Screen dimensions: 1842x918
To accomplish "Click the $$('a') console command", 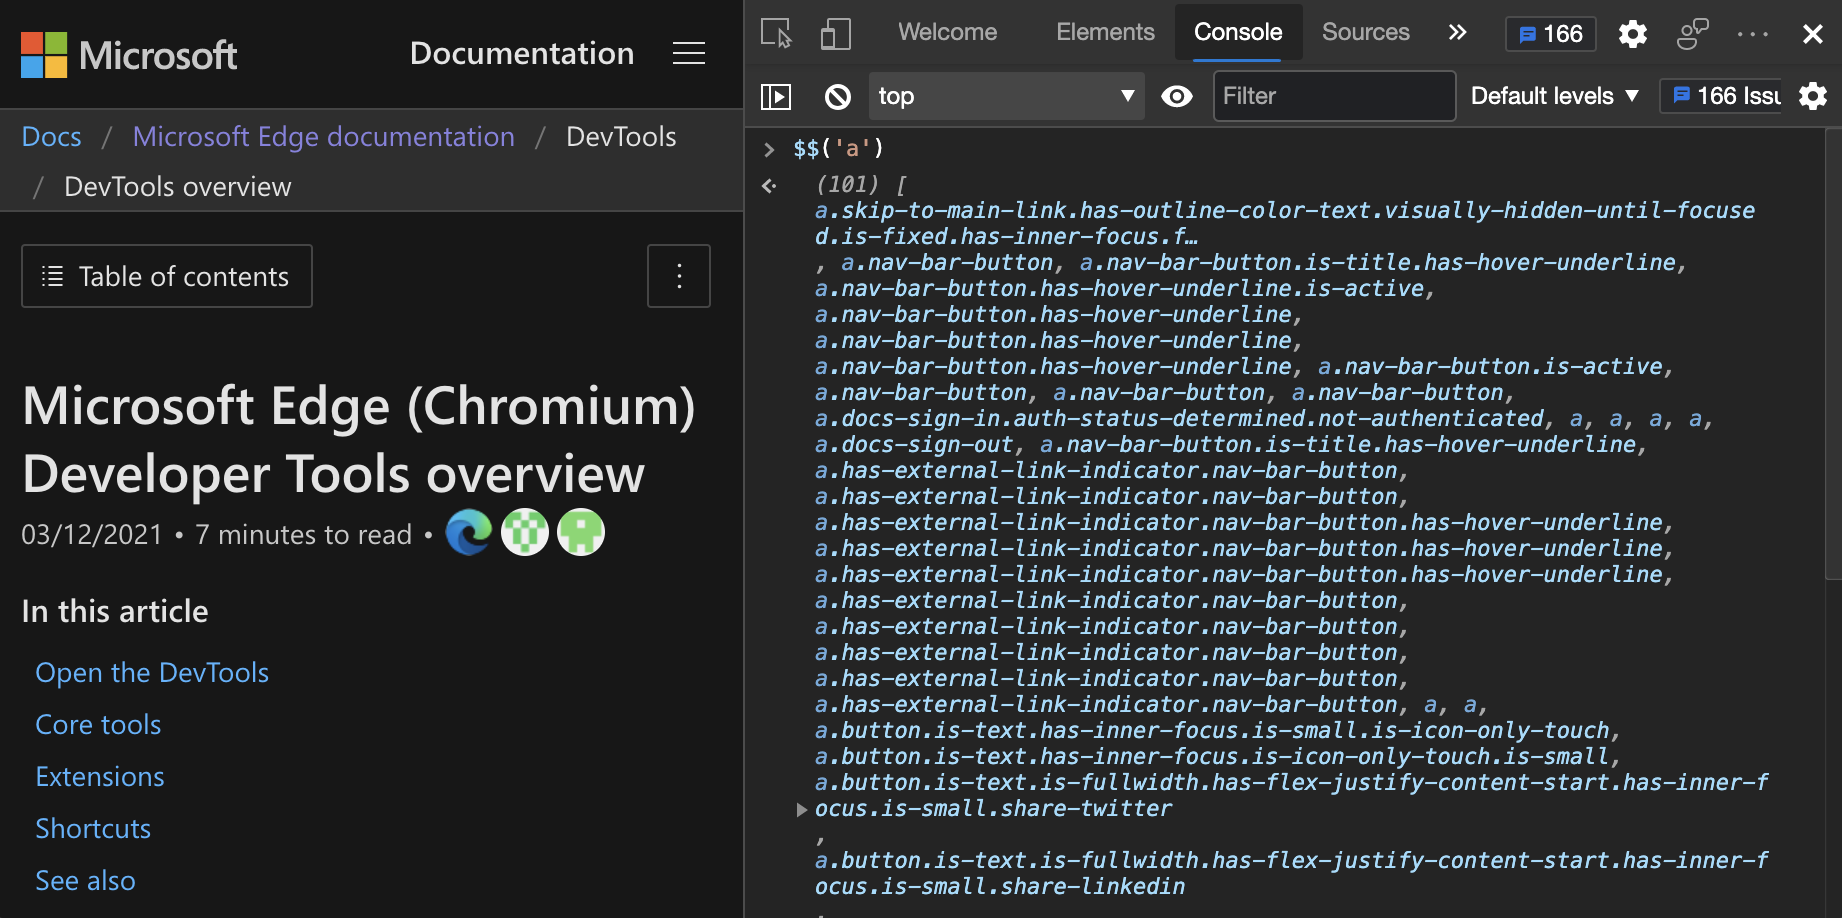I will (x=838, y=149).
